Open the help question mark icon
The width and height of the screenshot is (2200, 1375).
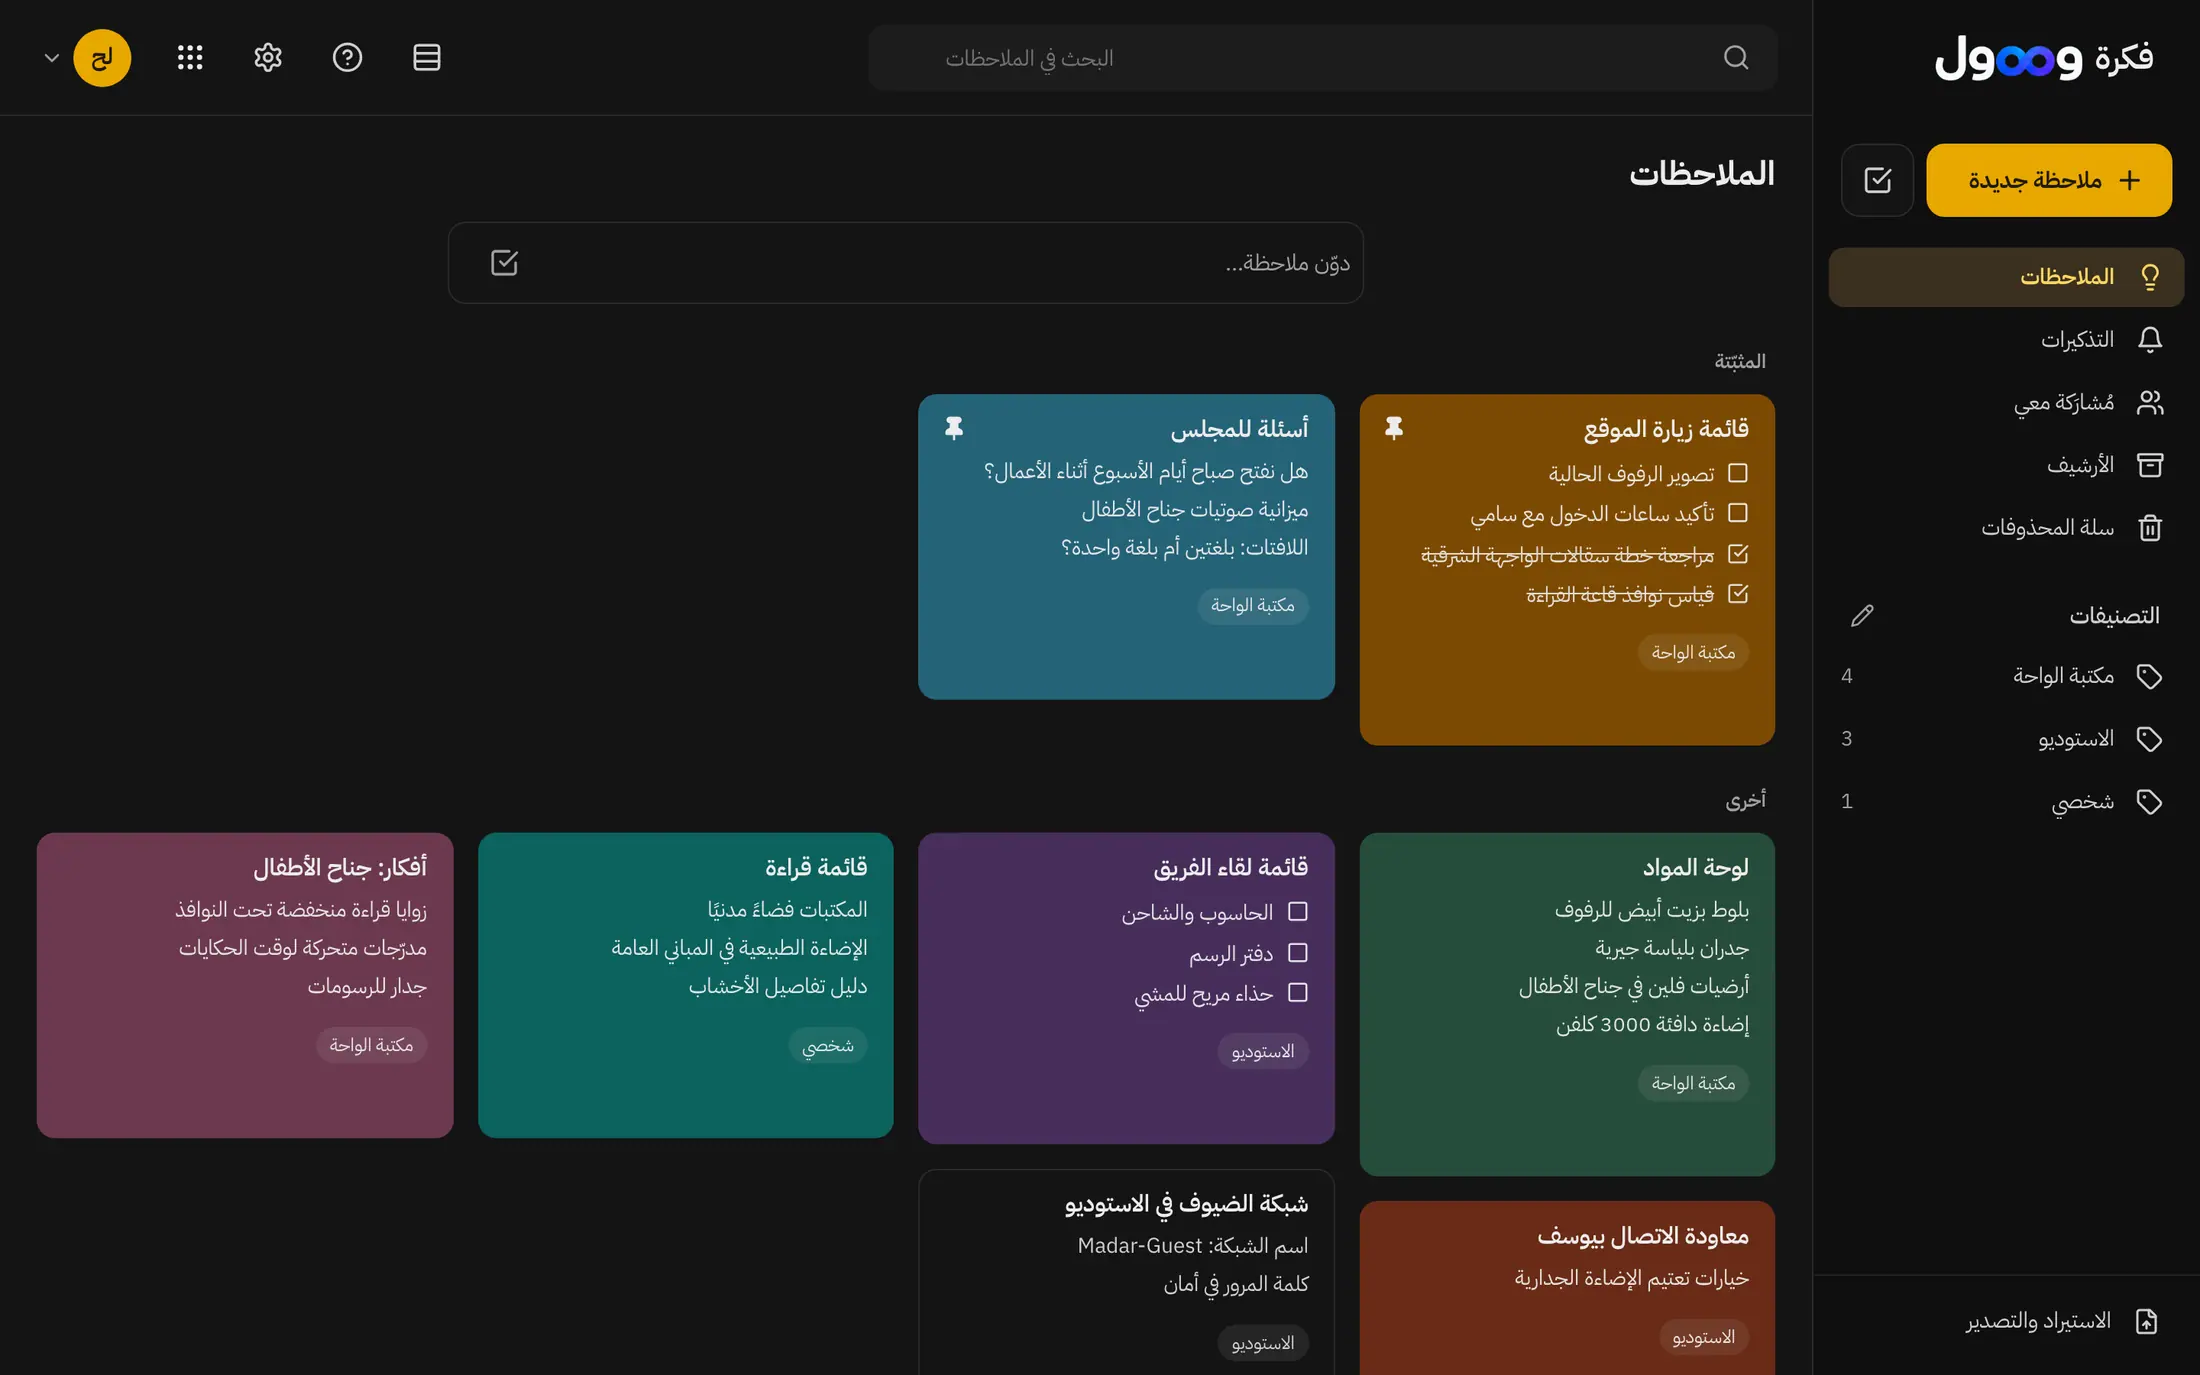pyautogui.click(x=347, y=58)
